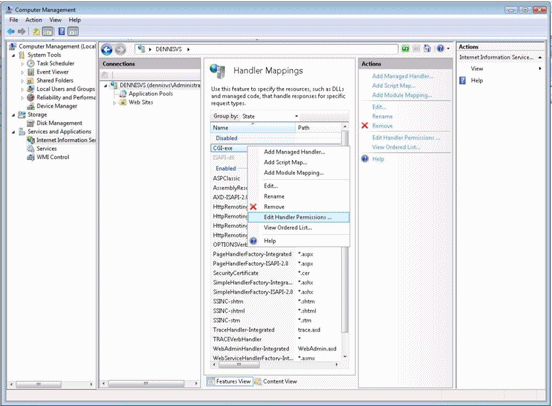Click the Device Manager icon
Image resolution: width=552 pixels, height=406 pixels.
[x=31, y=106]
